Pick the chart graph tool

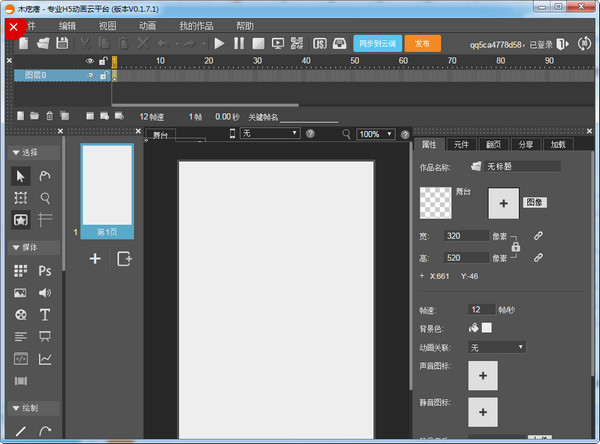[45, 359]
